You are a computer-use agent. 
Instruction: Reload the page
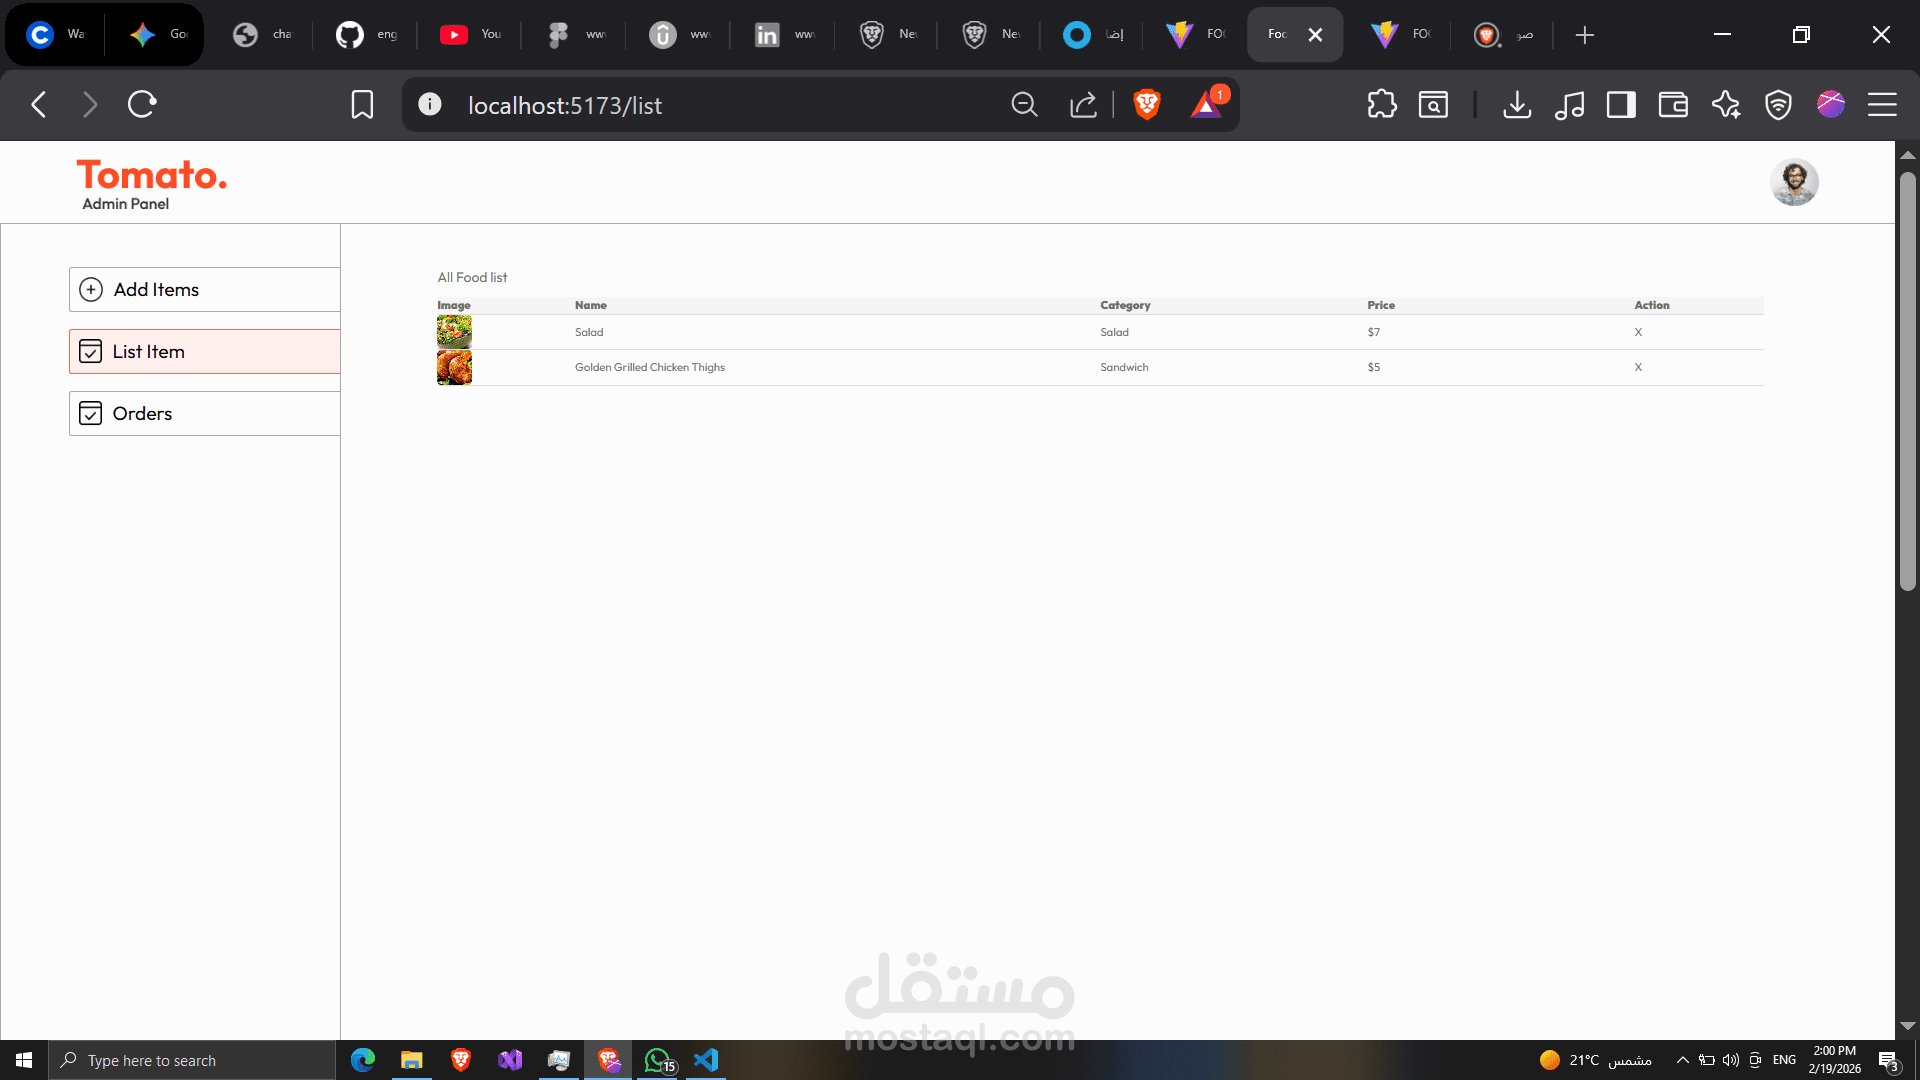(x=142, y=105)
